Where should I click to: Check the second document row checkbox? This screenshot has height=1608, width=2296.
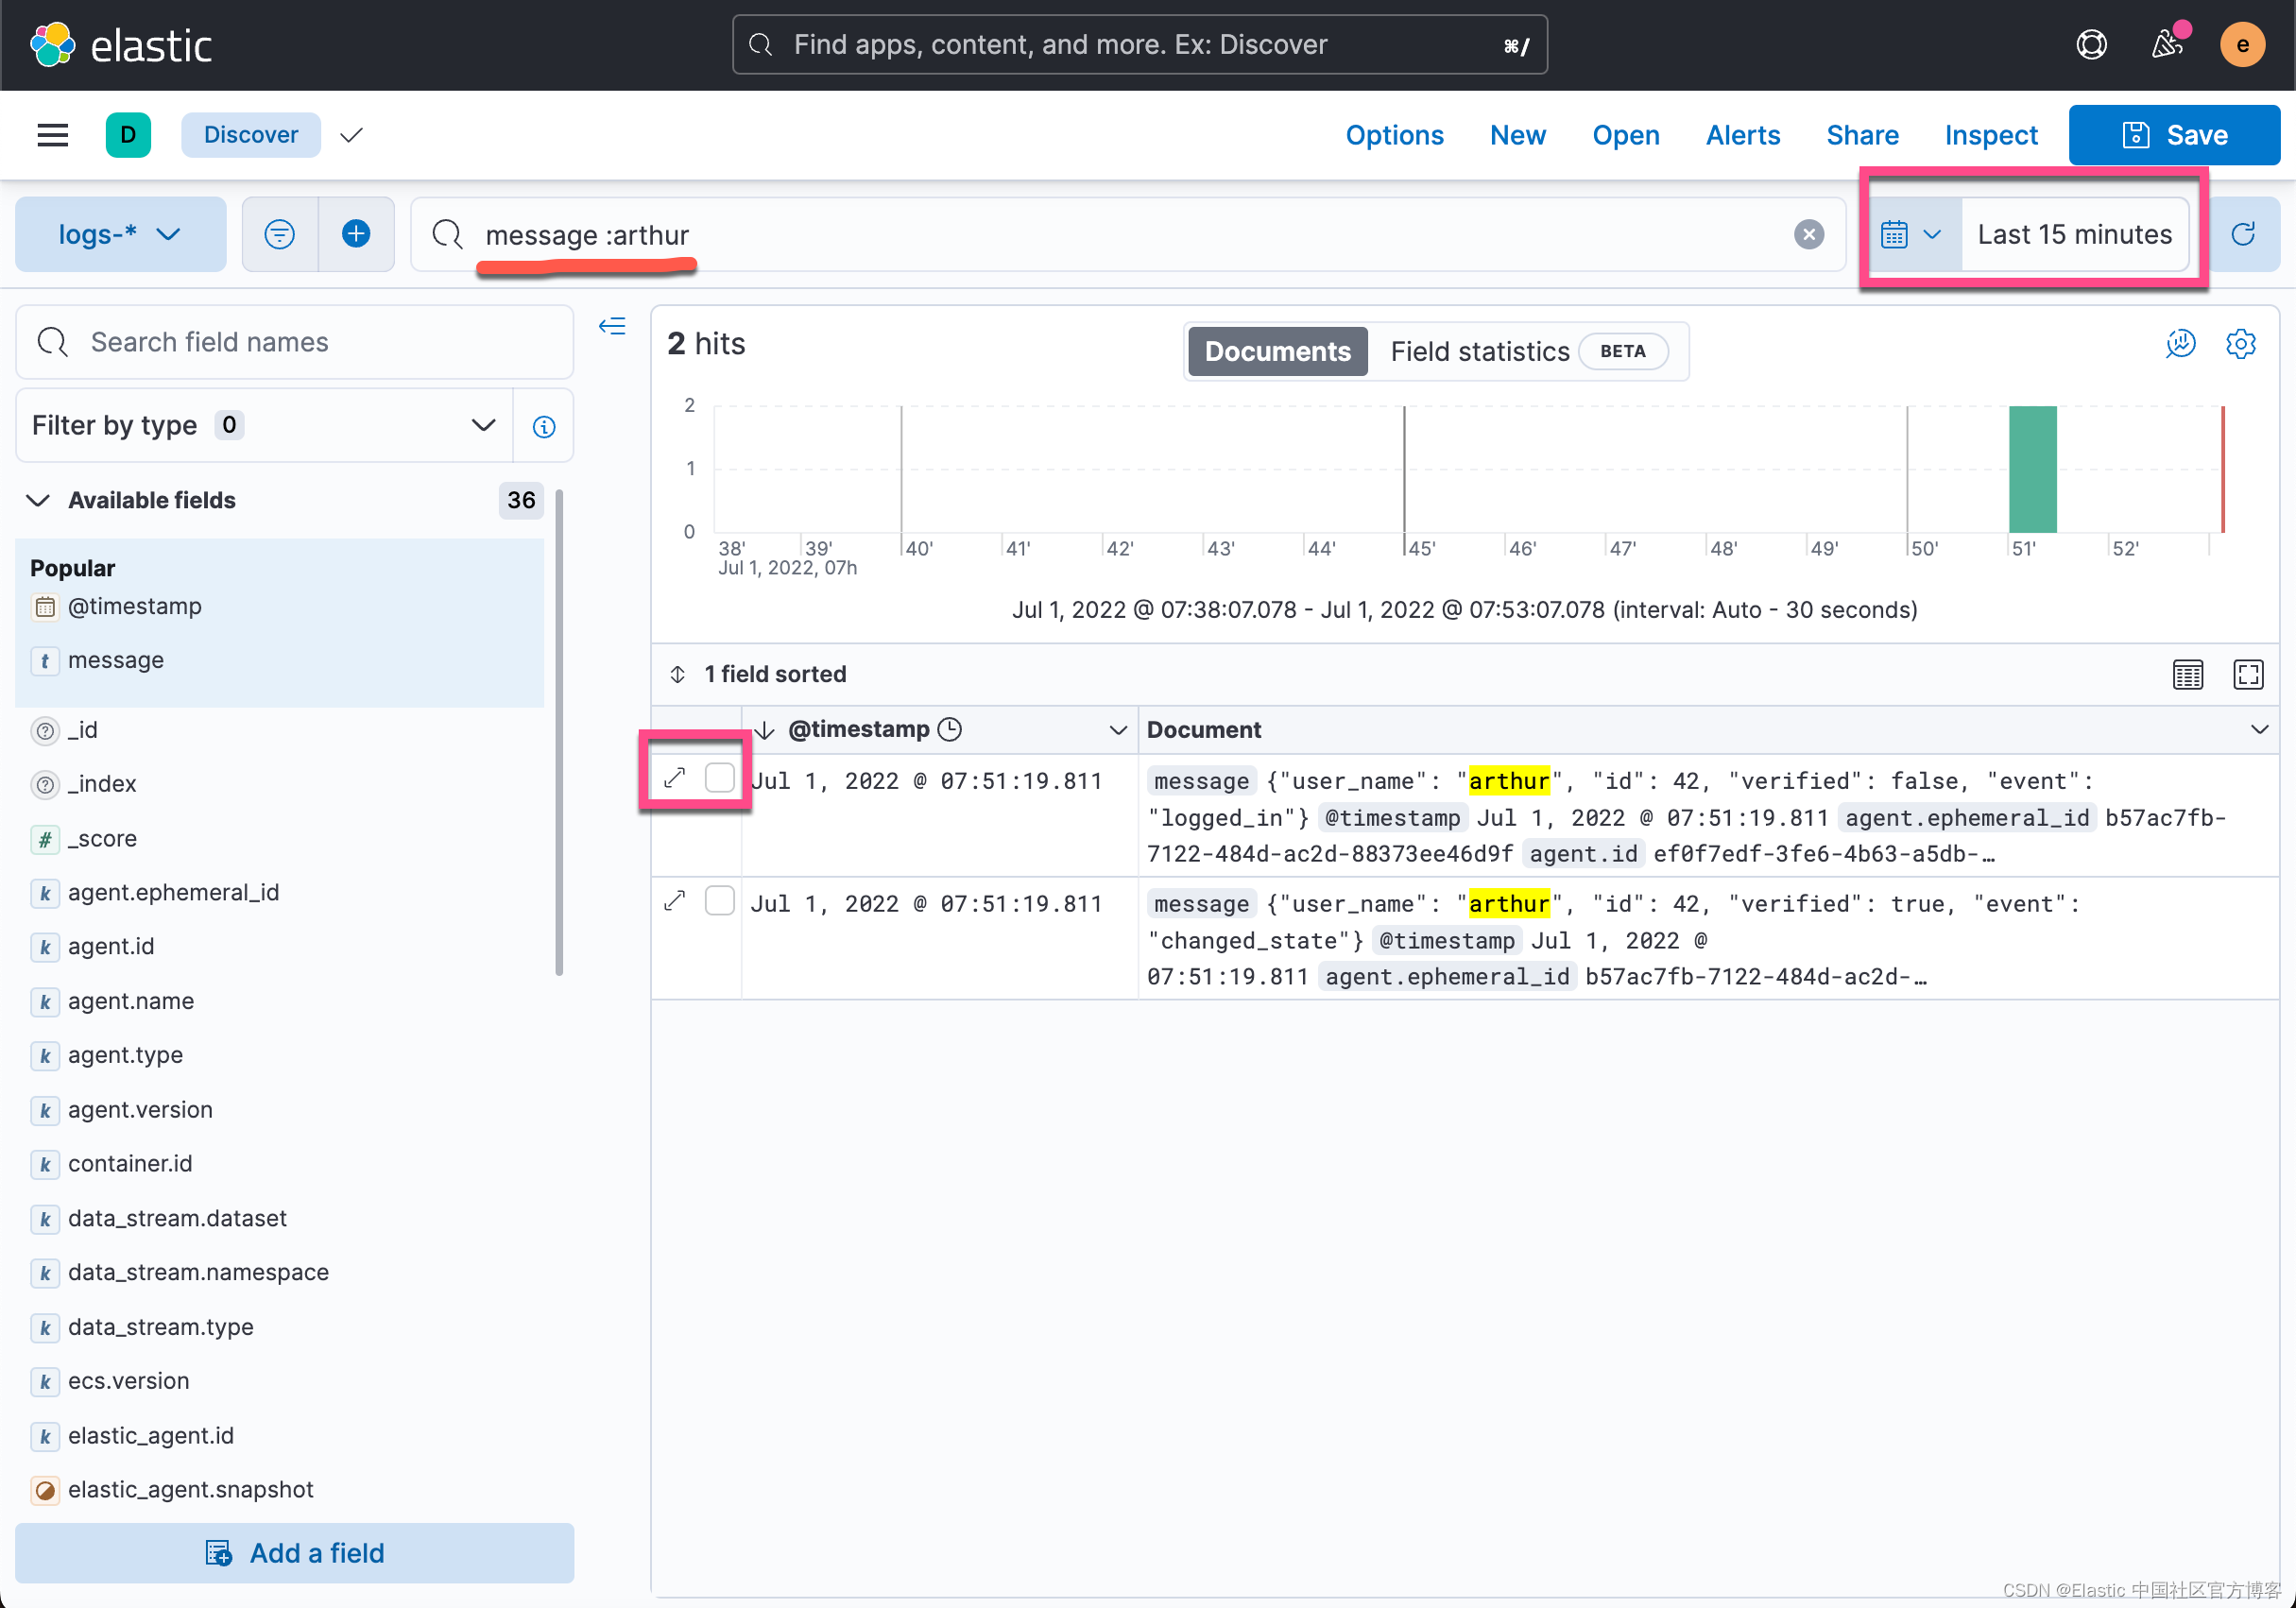point(719,900)
